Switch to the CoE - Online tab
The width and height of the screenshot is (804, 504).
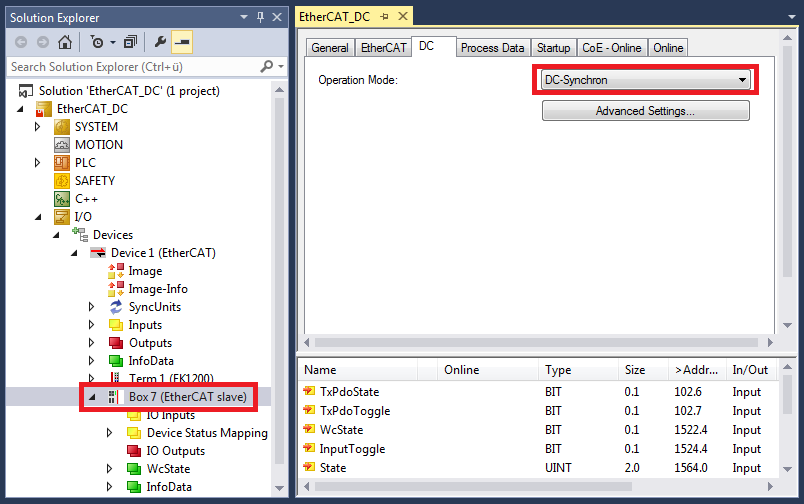tap(612, 48)
